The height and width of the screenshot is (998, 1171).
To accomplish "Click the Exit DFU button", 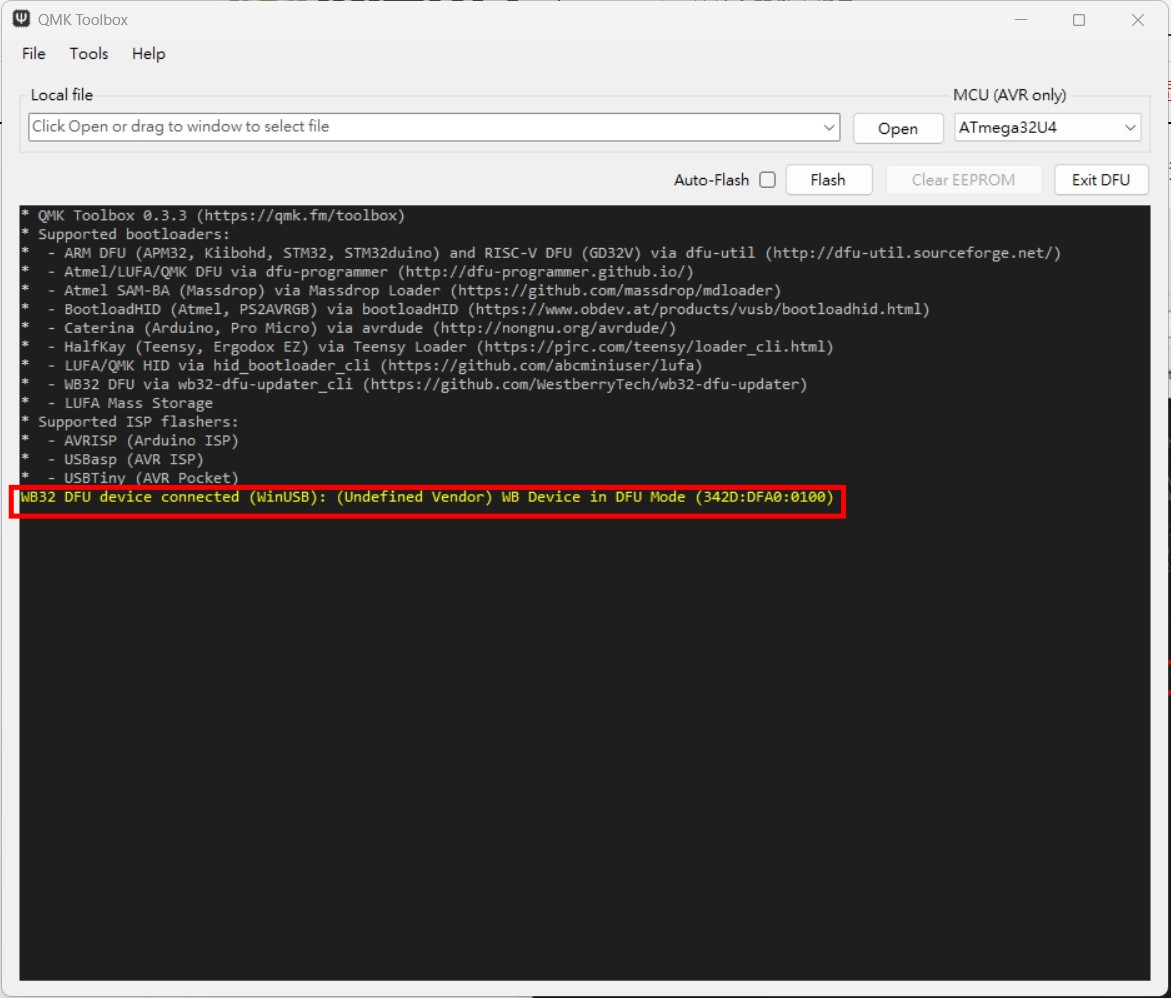I will [1101, 180].
